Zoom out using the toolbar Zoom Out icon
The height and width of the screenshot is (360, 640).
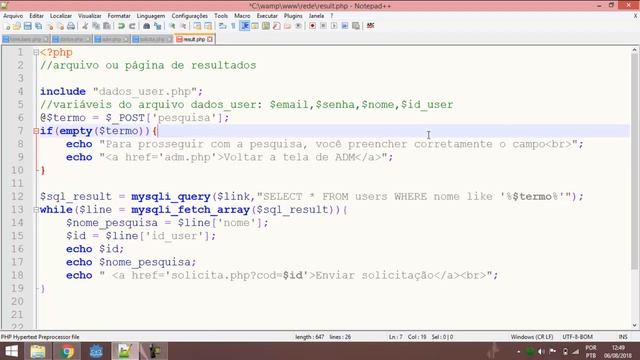tap(183, 26)
